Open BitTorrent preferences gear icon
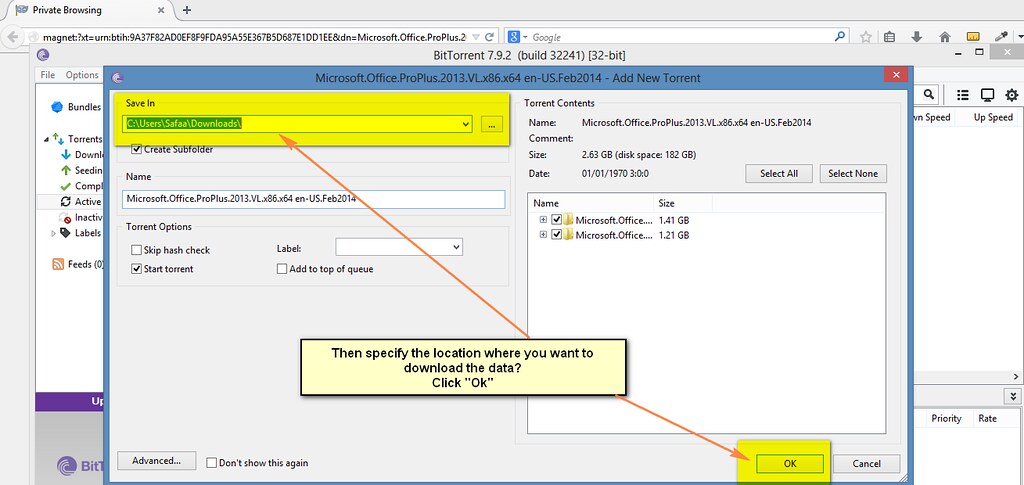 pyautogui.click(x=1012, y=95)
